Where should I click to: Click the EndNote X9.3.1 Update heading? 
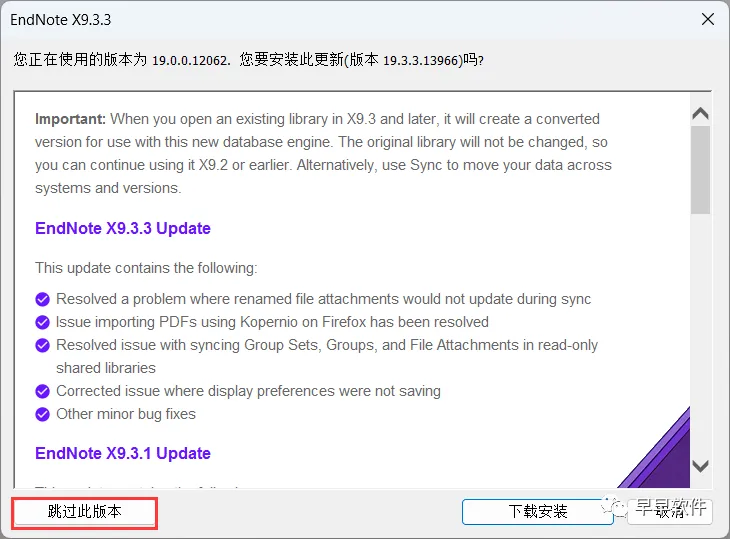tap(123, 453)
